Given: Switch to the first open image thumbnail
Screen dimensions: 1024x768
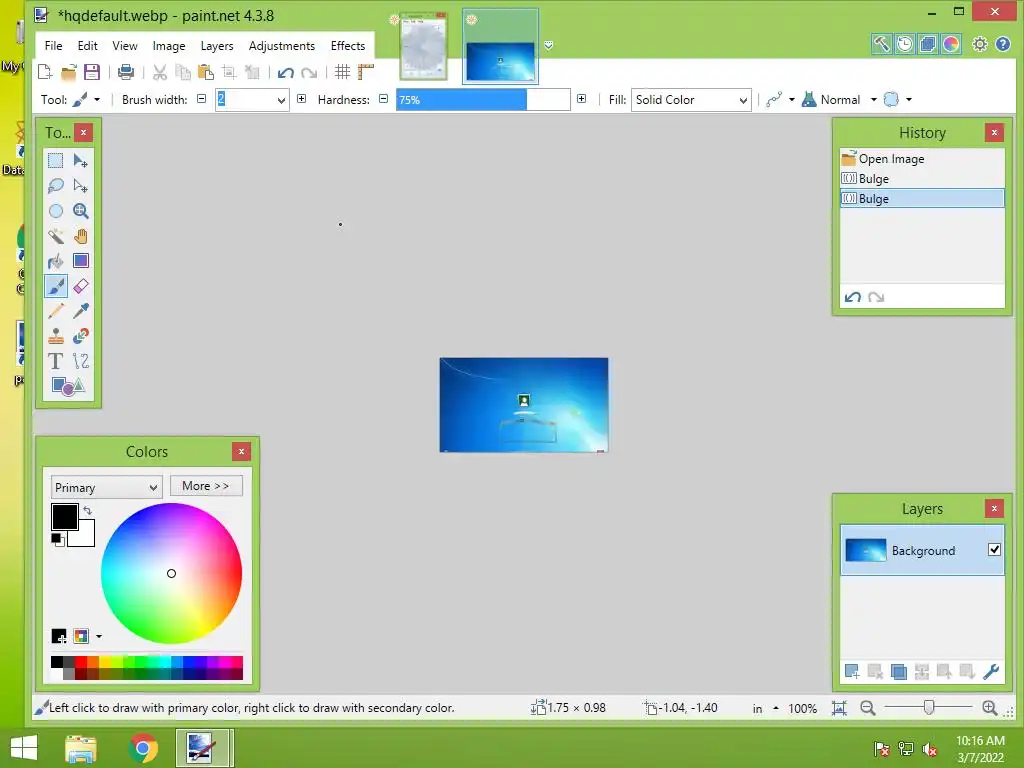Looking at the screenshot, I should (x=423, y=47).
